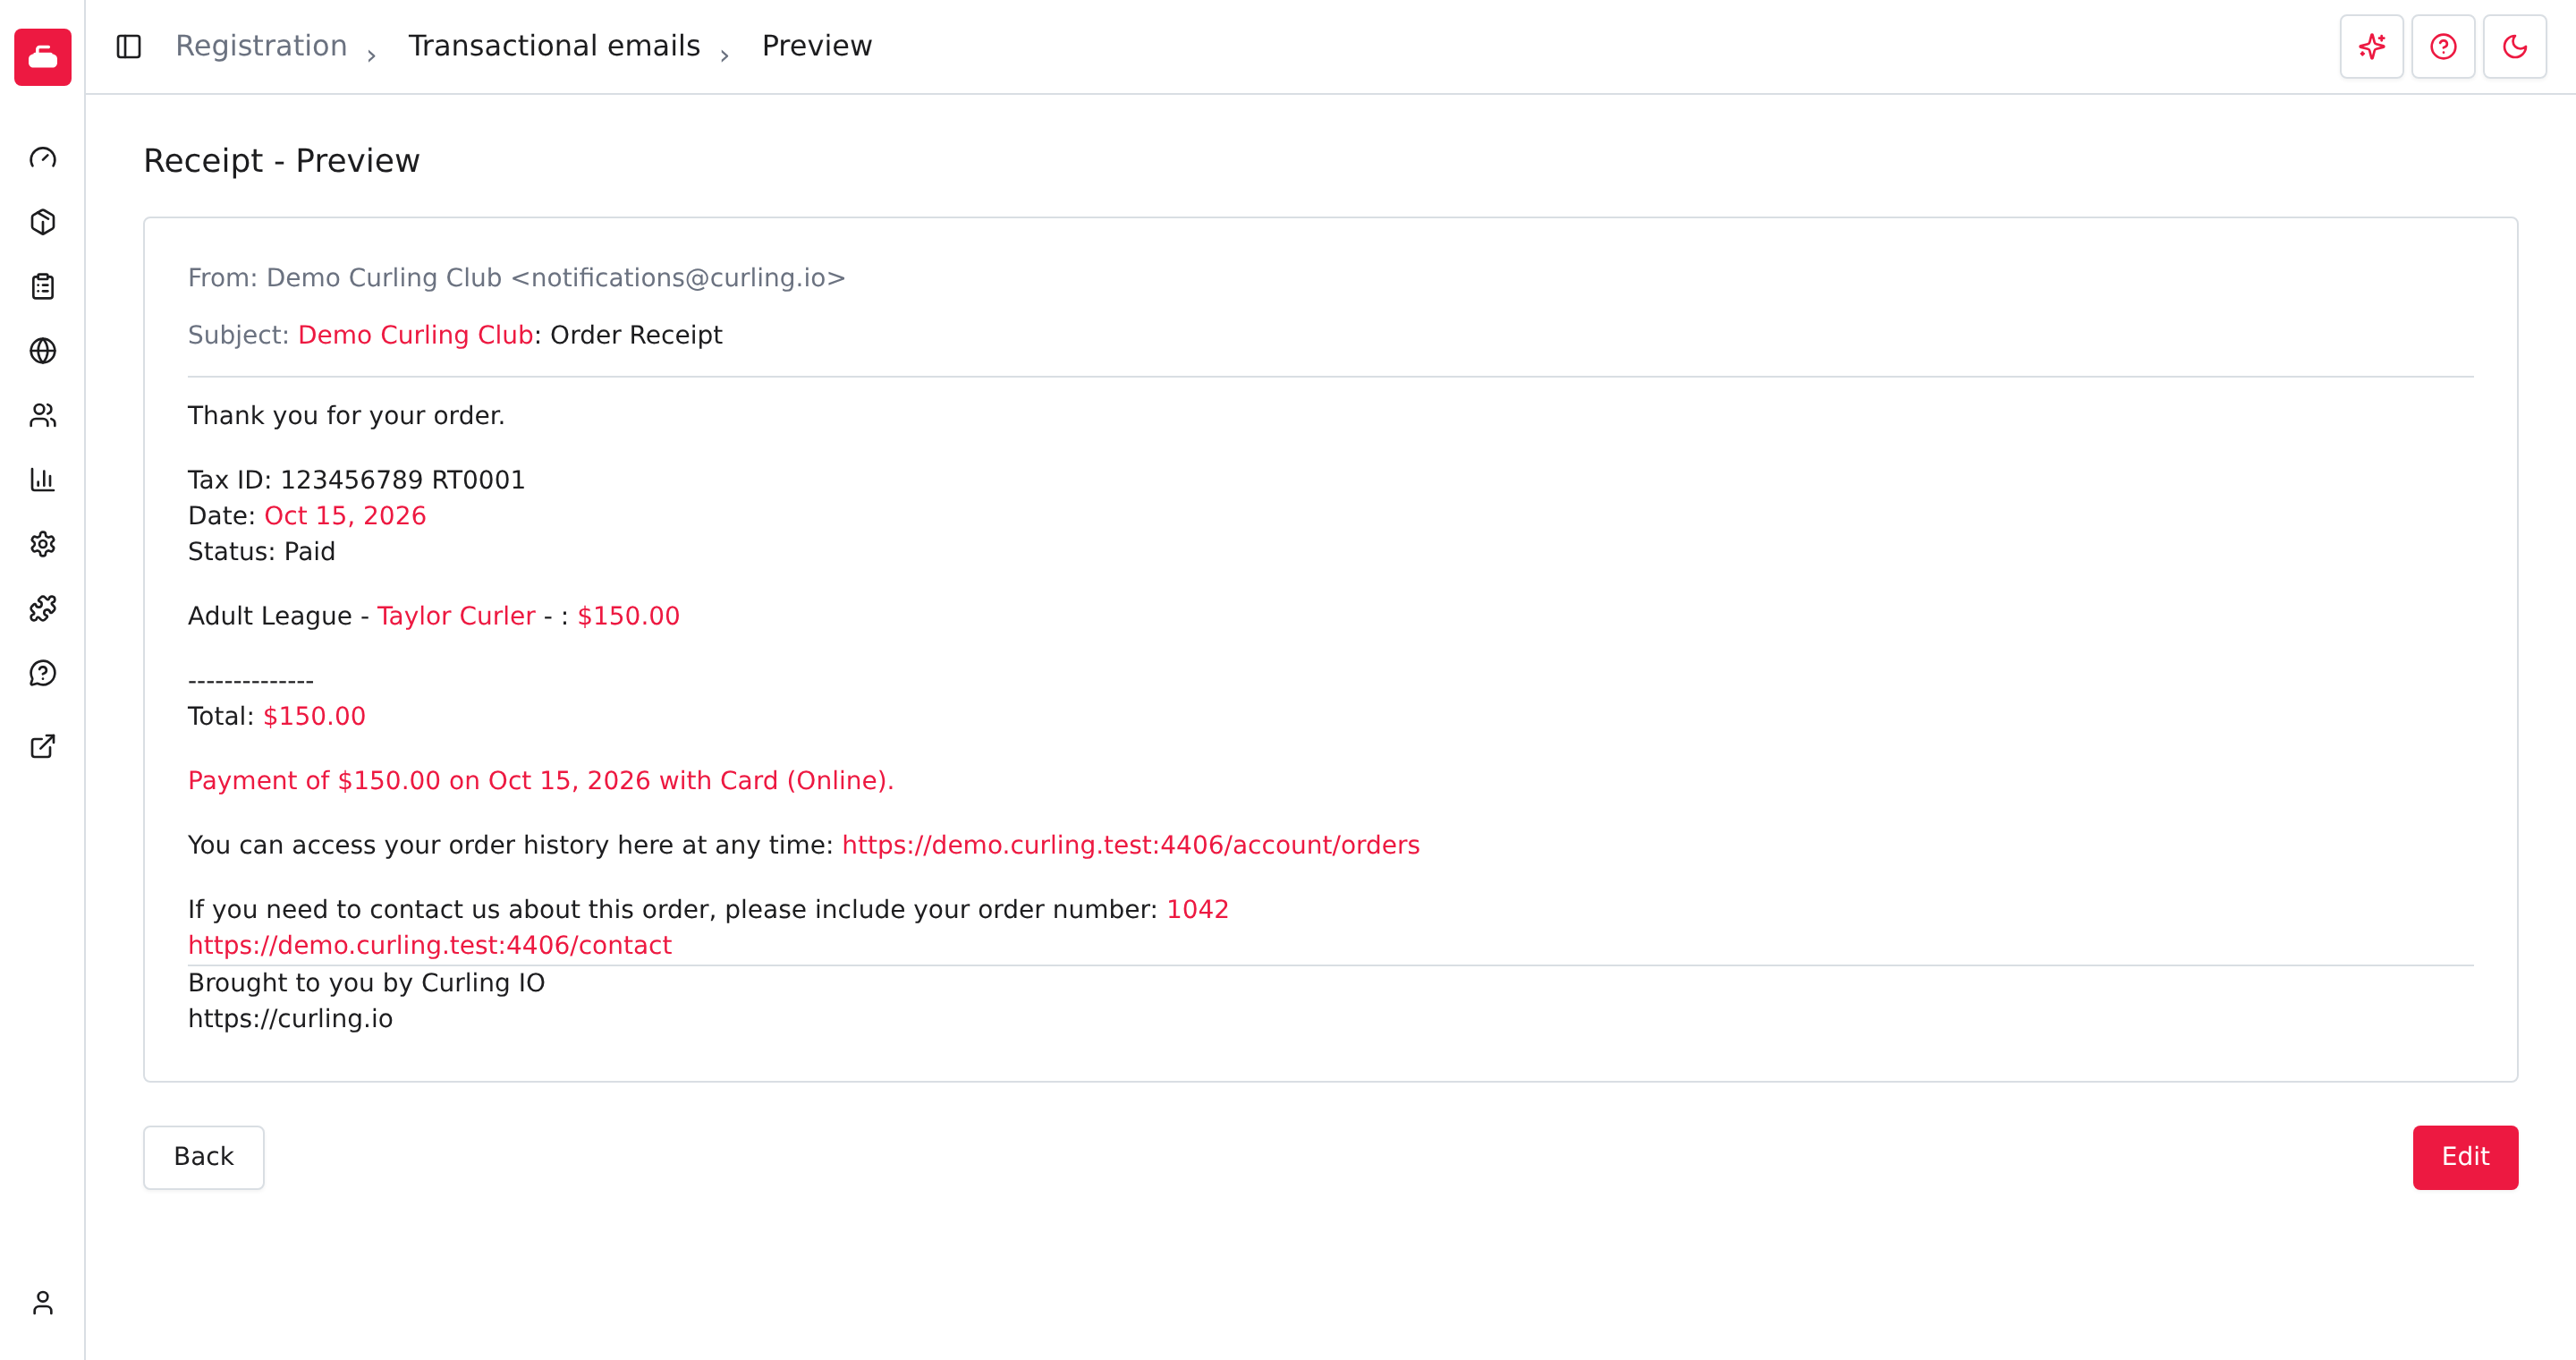The image size is (2576, 1360).
Task: Click the Payment of $150.00 line
Action: (x=541, y=781)
